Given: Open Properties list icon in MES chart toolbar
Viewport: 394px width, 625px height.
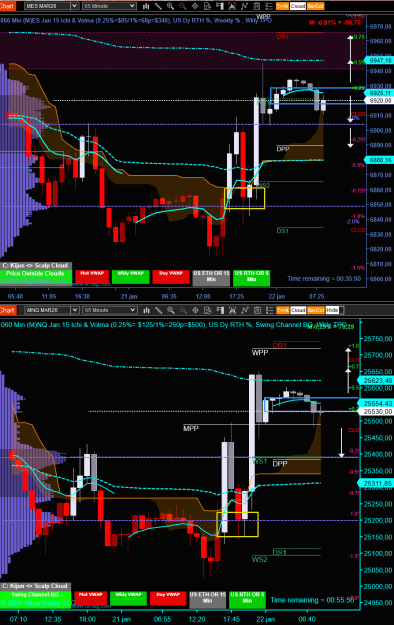Looking at the screenshot, I should coord(269,6).
